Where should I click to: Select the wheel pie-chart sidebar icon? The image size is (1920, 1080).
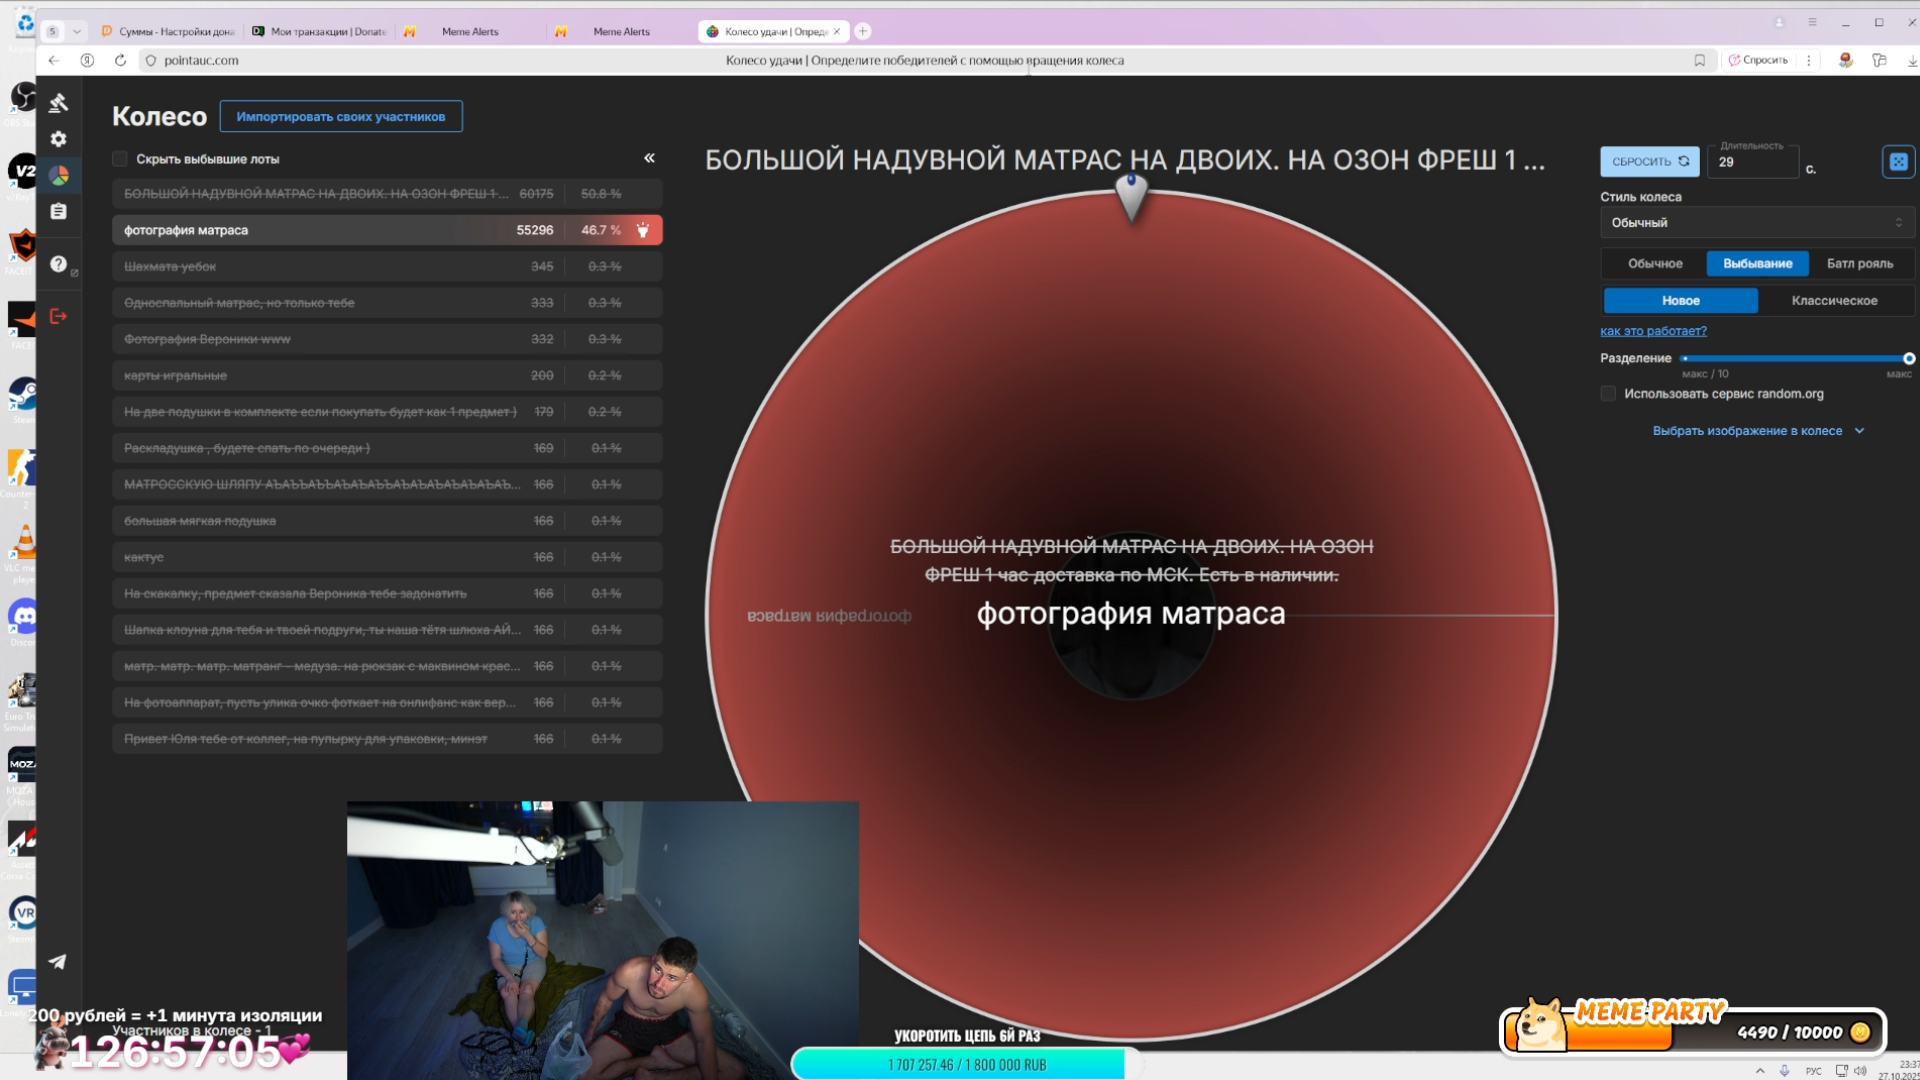(x=59, y=176)
